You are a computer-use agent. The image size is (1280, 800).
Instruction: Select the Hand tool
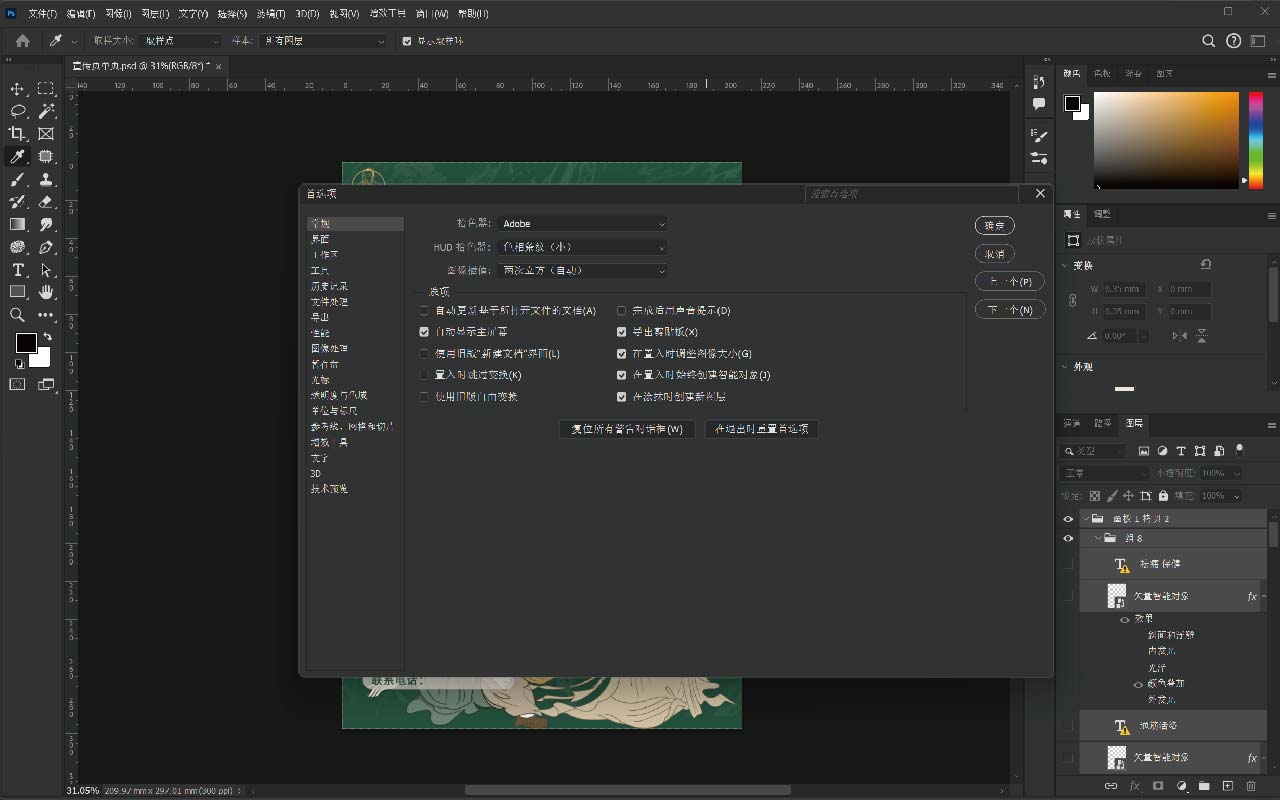(46, 292)
